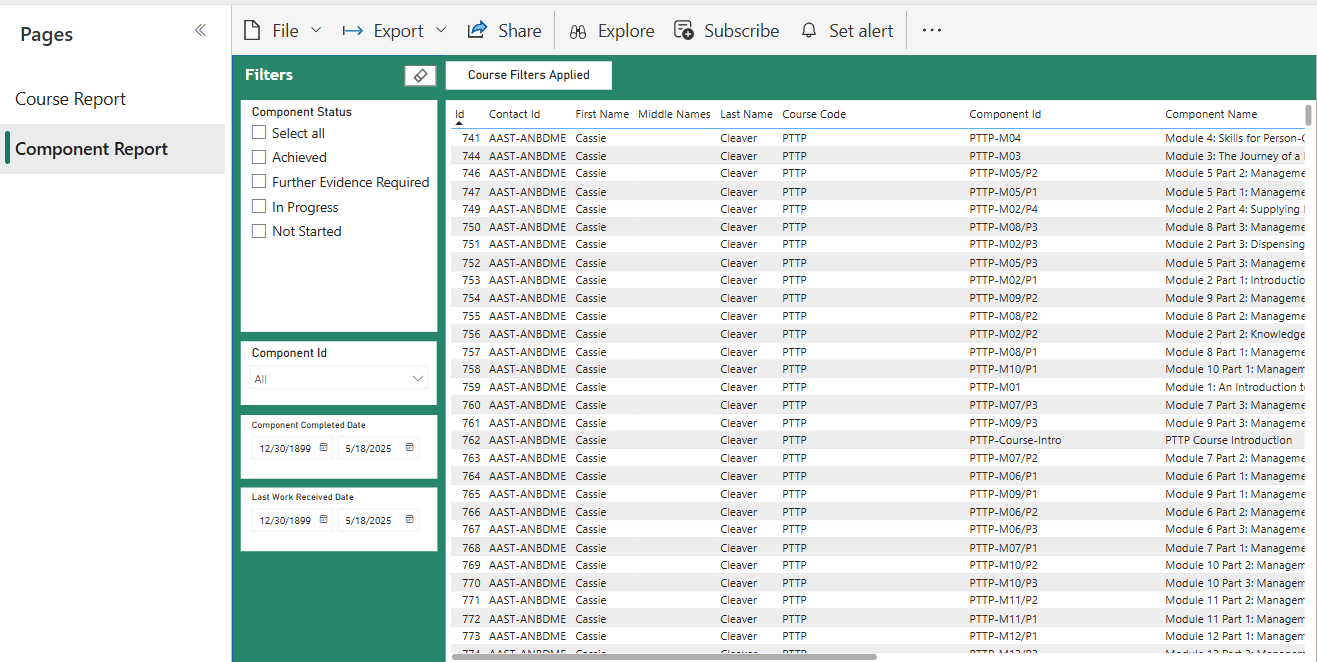This screenshot has height=662, width=1317.
Task: Check the Achieved status checkbox
Action: [259, 157]
